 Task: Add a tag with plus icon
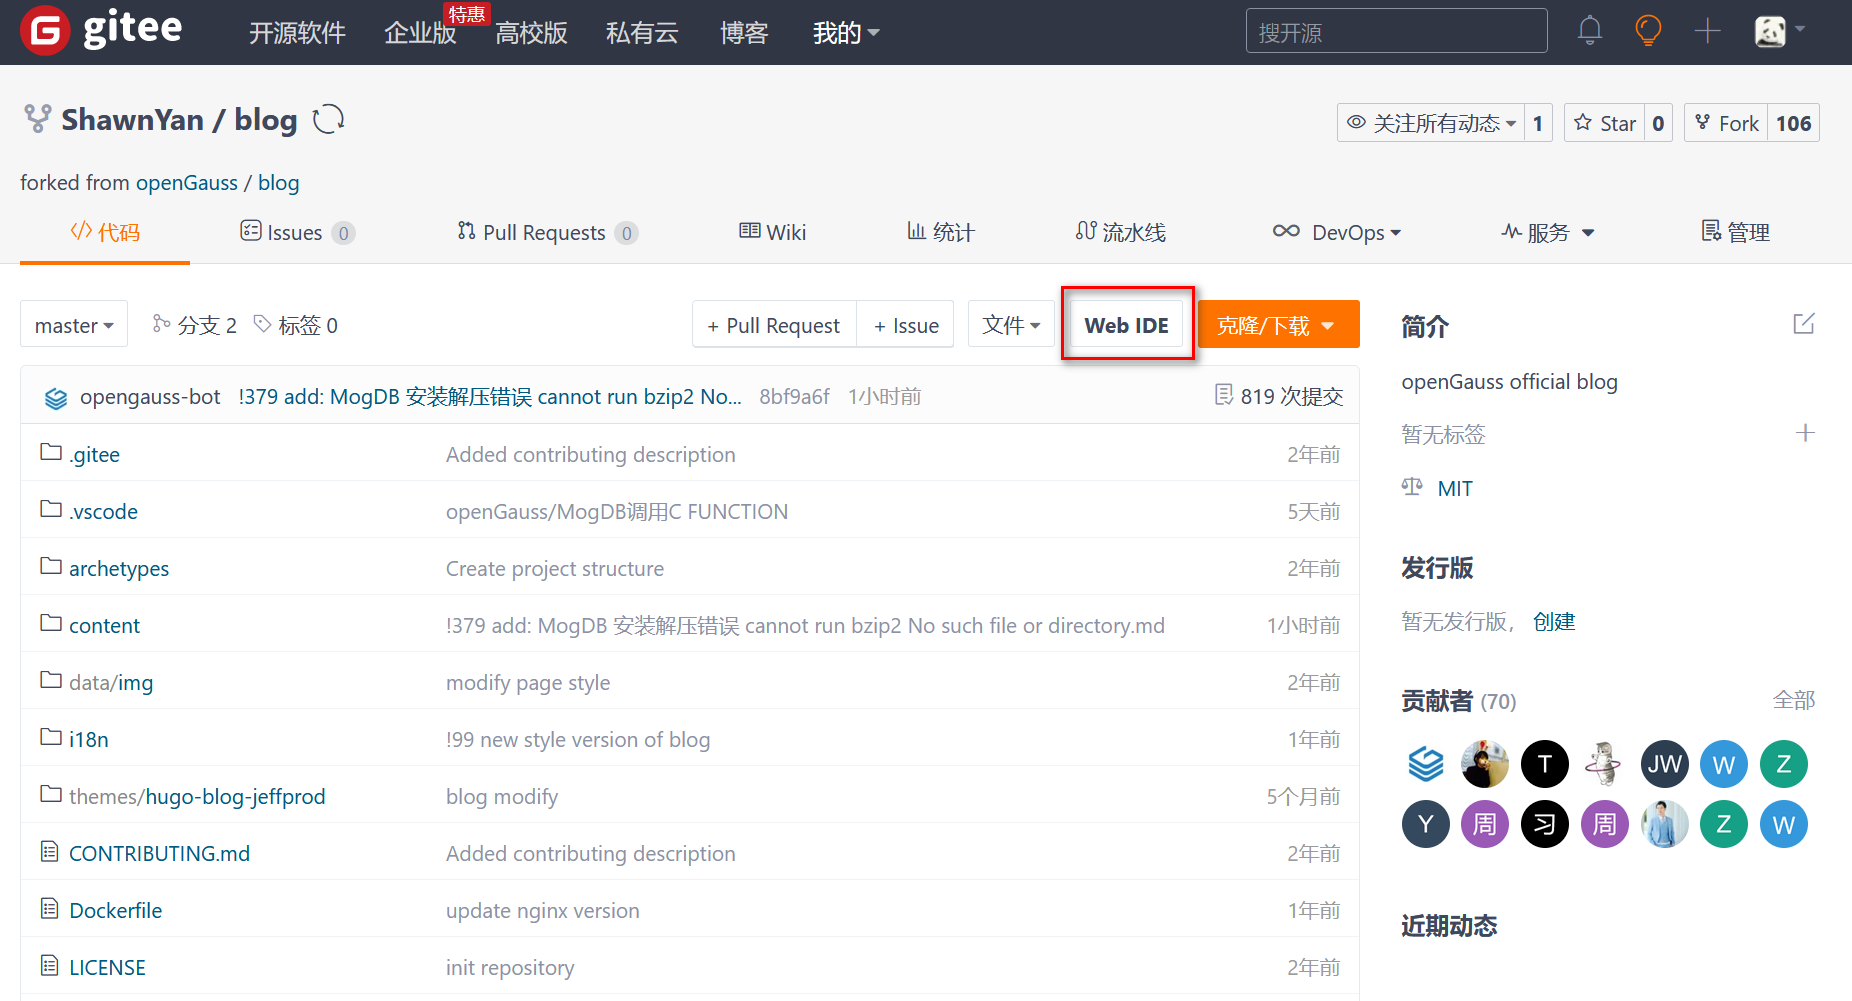coord(1805,433)
